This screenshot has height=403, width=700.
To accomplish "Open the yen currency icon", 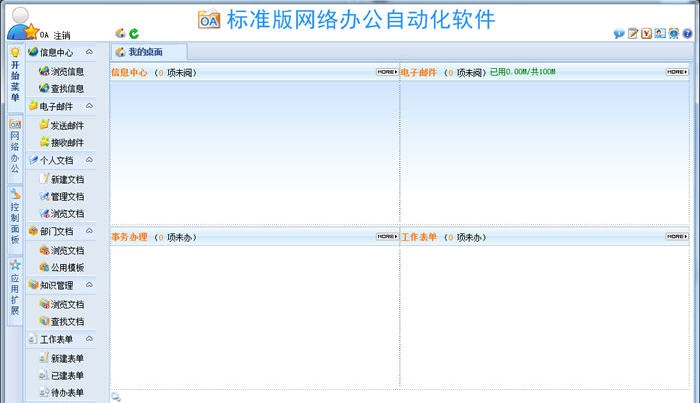I will 646,33.
